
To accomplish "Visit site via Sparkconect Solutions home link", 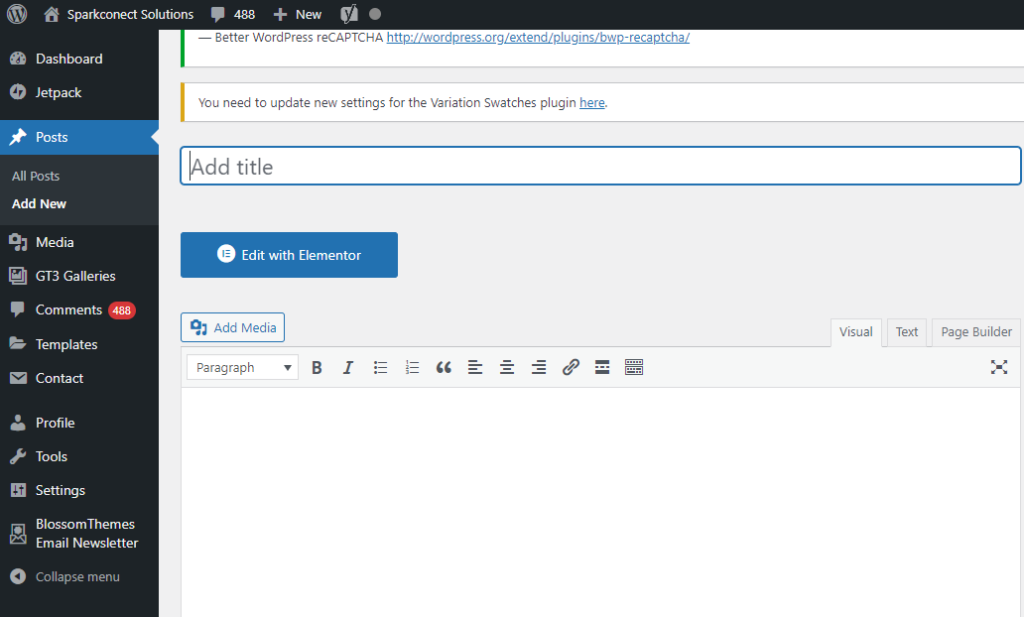I will click(119, 14).
